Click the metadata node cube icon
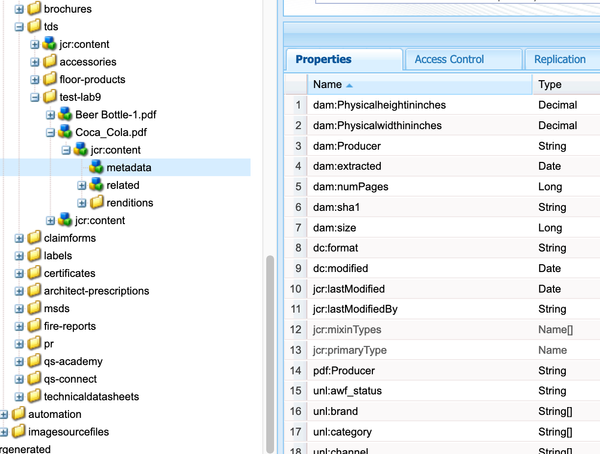This screenshot has height=454, width=600. pyautogui.click(x=97, y=167)
